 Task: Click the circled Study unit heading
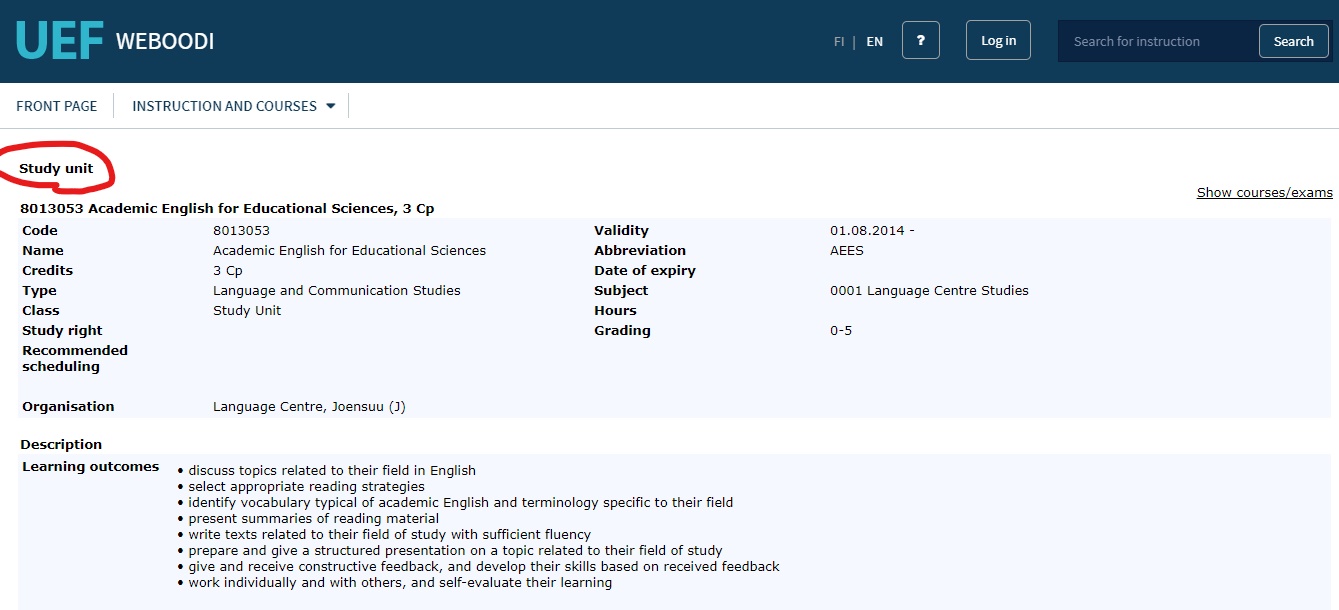pos(56,168)
